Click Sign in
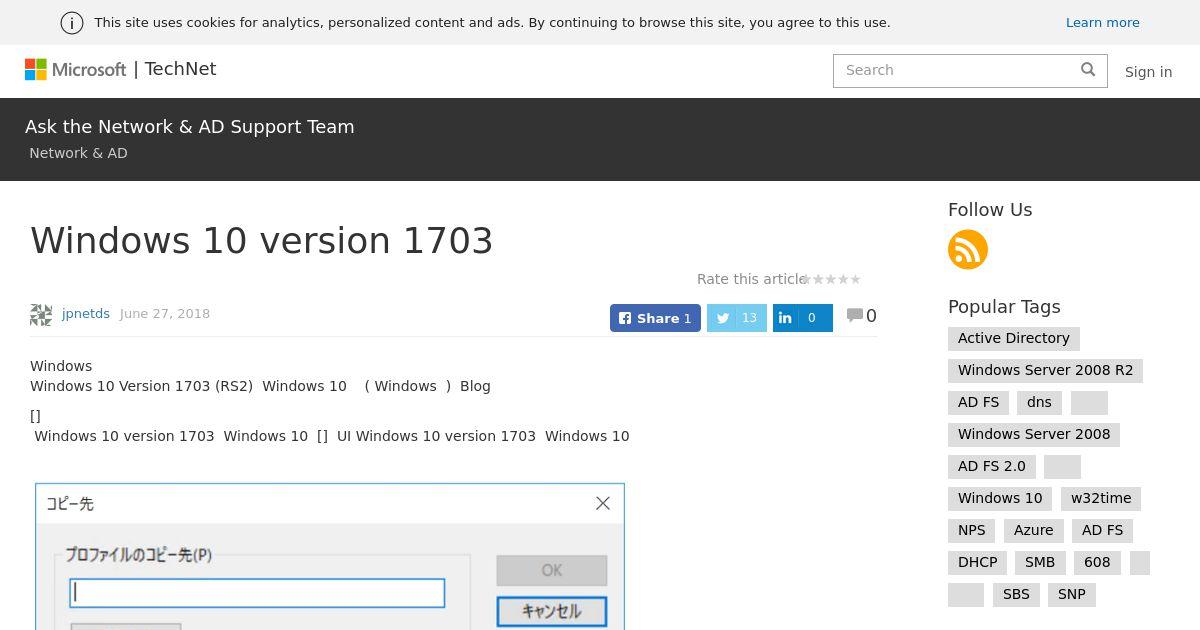This screenshot has height=630, width=1200. coord(1148,72)
